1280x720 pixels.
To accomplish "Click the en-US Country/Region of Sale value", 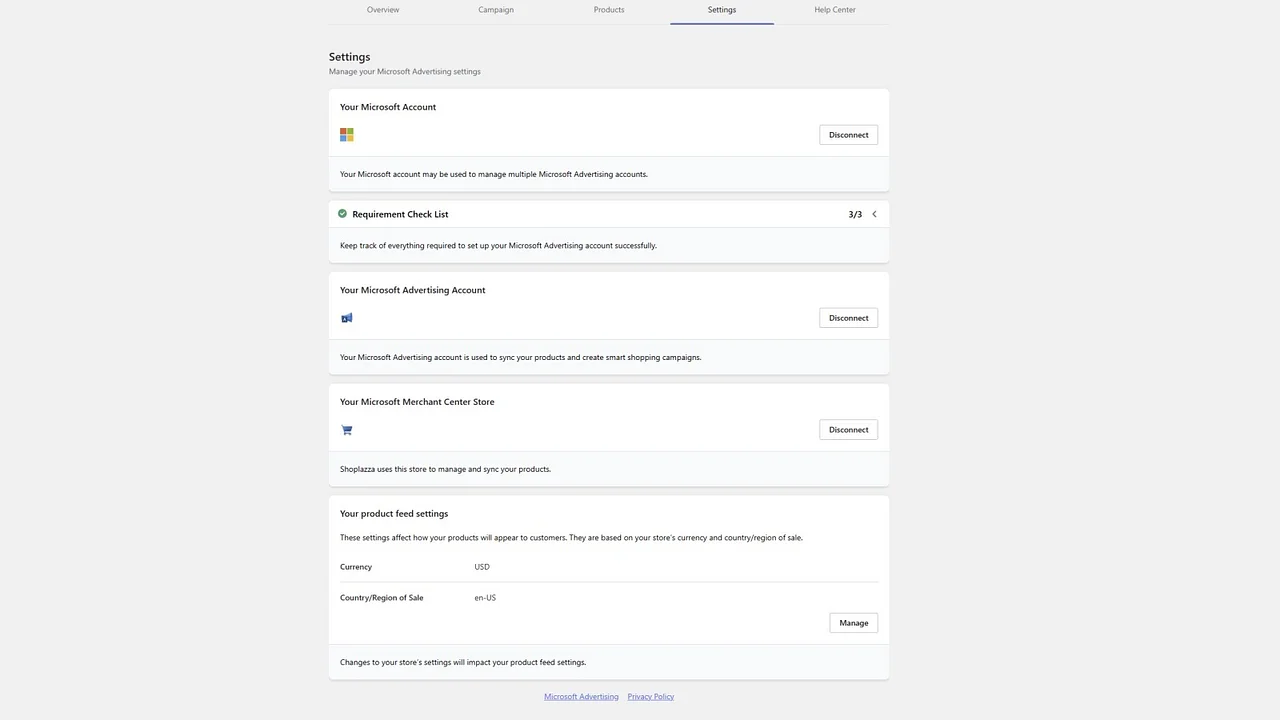I will [484, 597].
